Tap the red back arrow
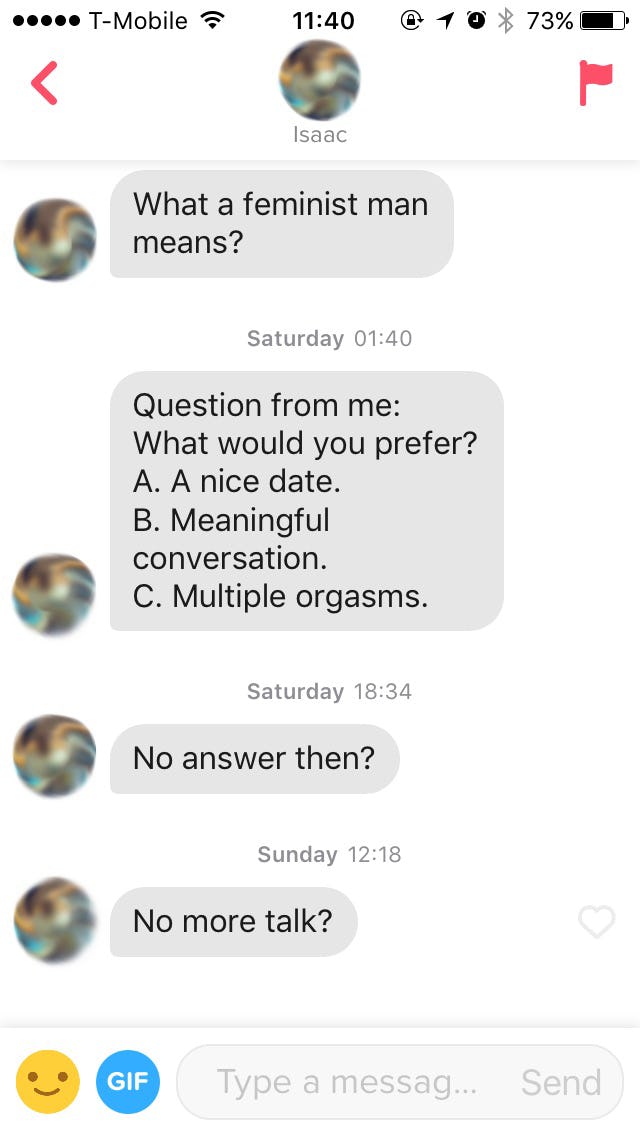 click(x=45, y=84)
